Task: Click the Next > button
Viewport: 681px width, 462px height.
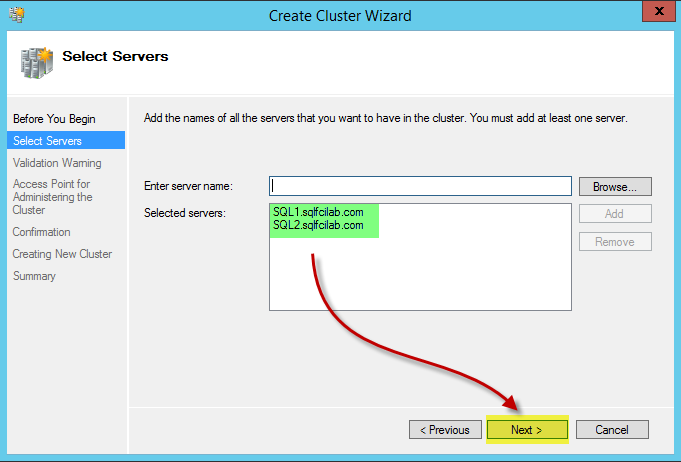Action: click(527, 430)
